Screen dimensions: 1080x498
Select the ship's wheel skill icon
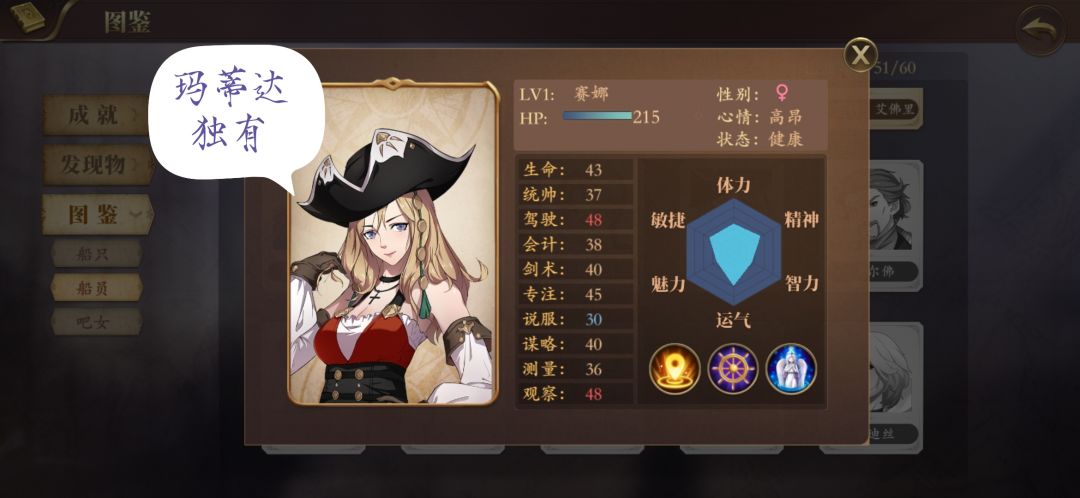(733, 369)
